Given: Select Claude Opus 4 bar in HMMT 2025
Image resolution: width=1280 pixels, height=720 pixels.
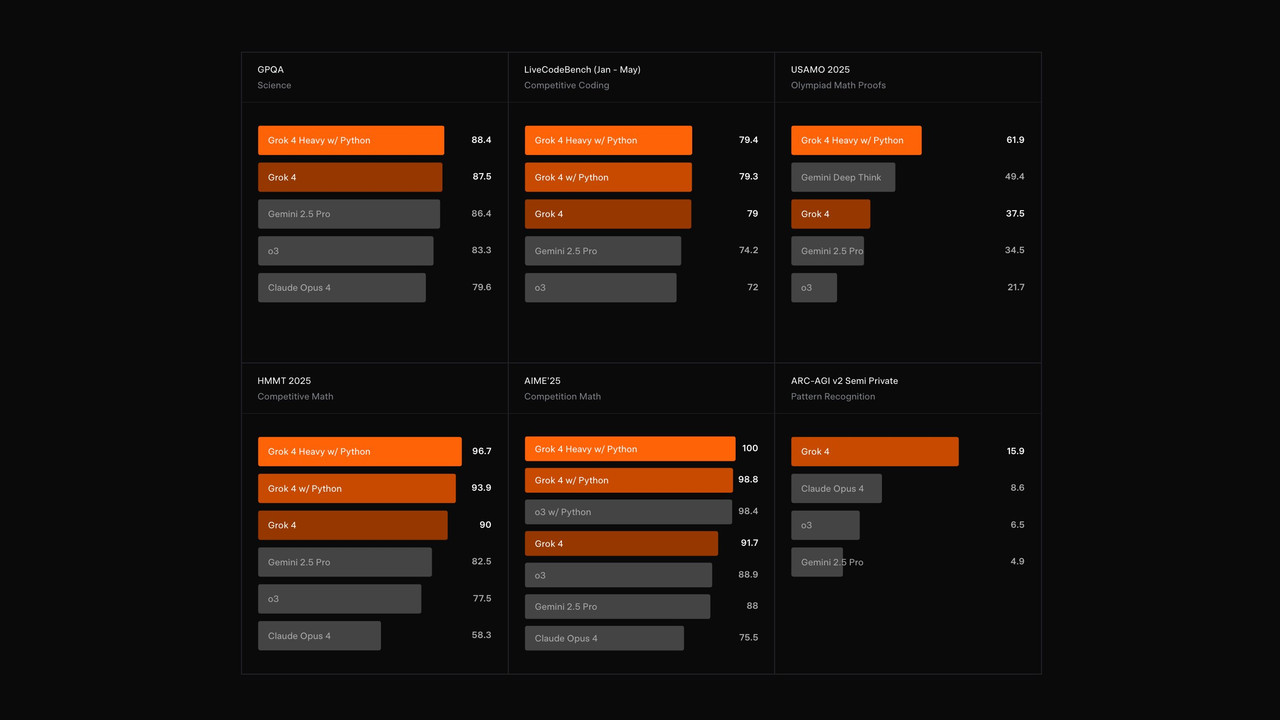Looking at the screenshot, I should point(319,636).
